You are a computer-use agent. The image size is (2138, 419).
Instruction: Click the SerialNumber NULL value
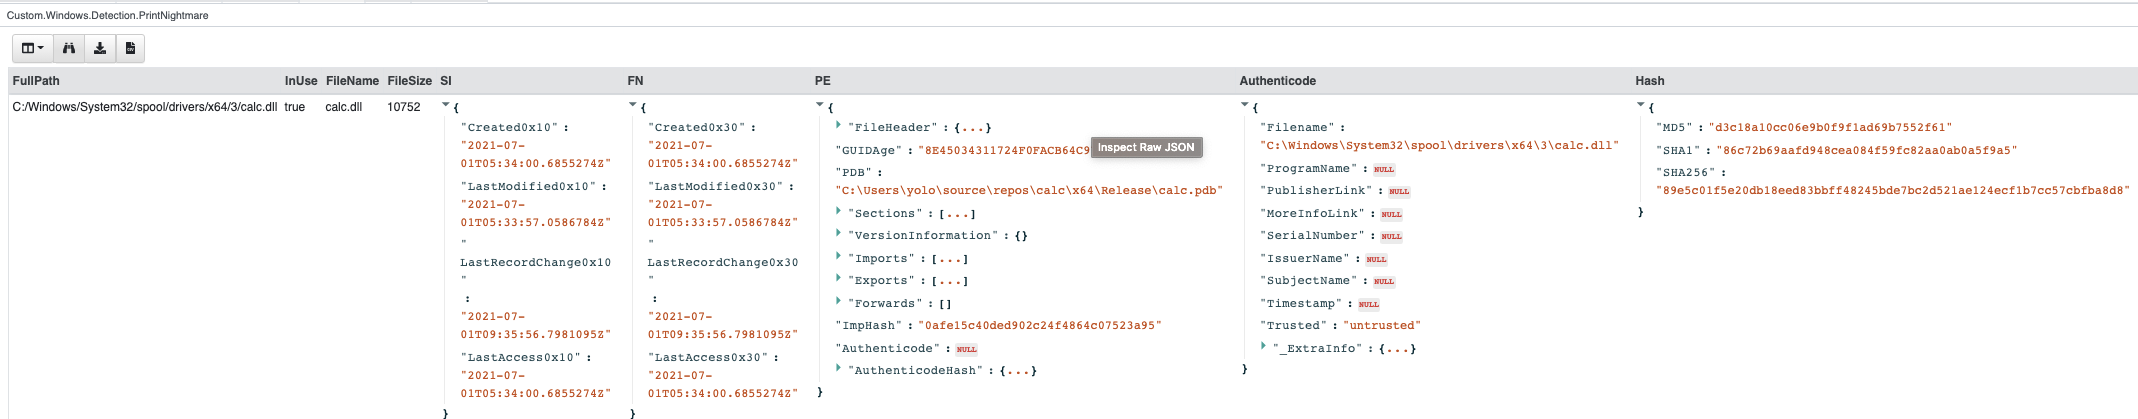[x=1392, y=237]
